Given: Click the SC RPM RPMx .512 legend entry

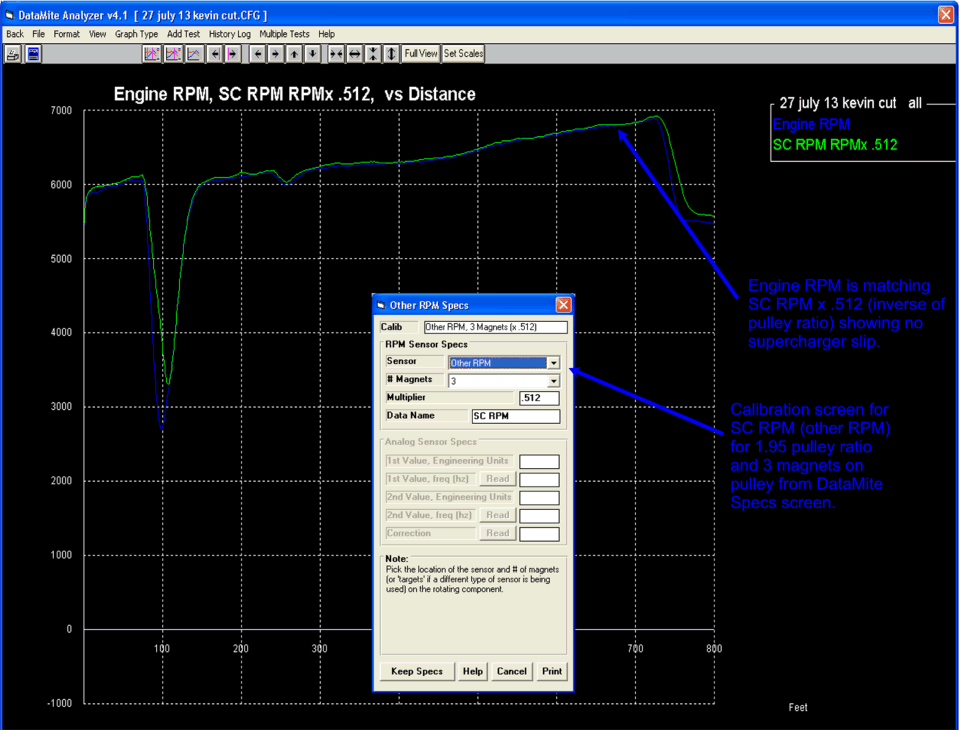Looking at the screenshot, I should [x=835, y=145].
